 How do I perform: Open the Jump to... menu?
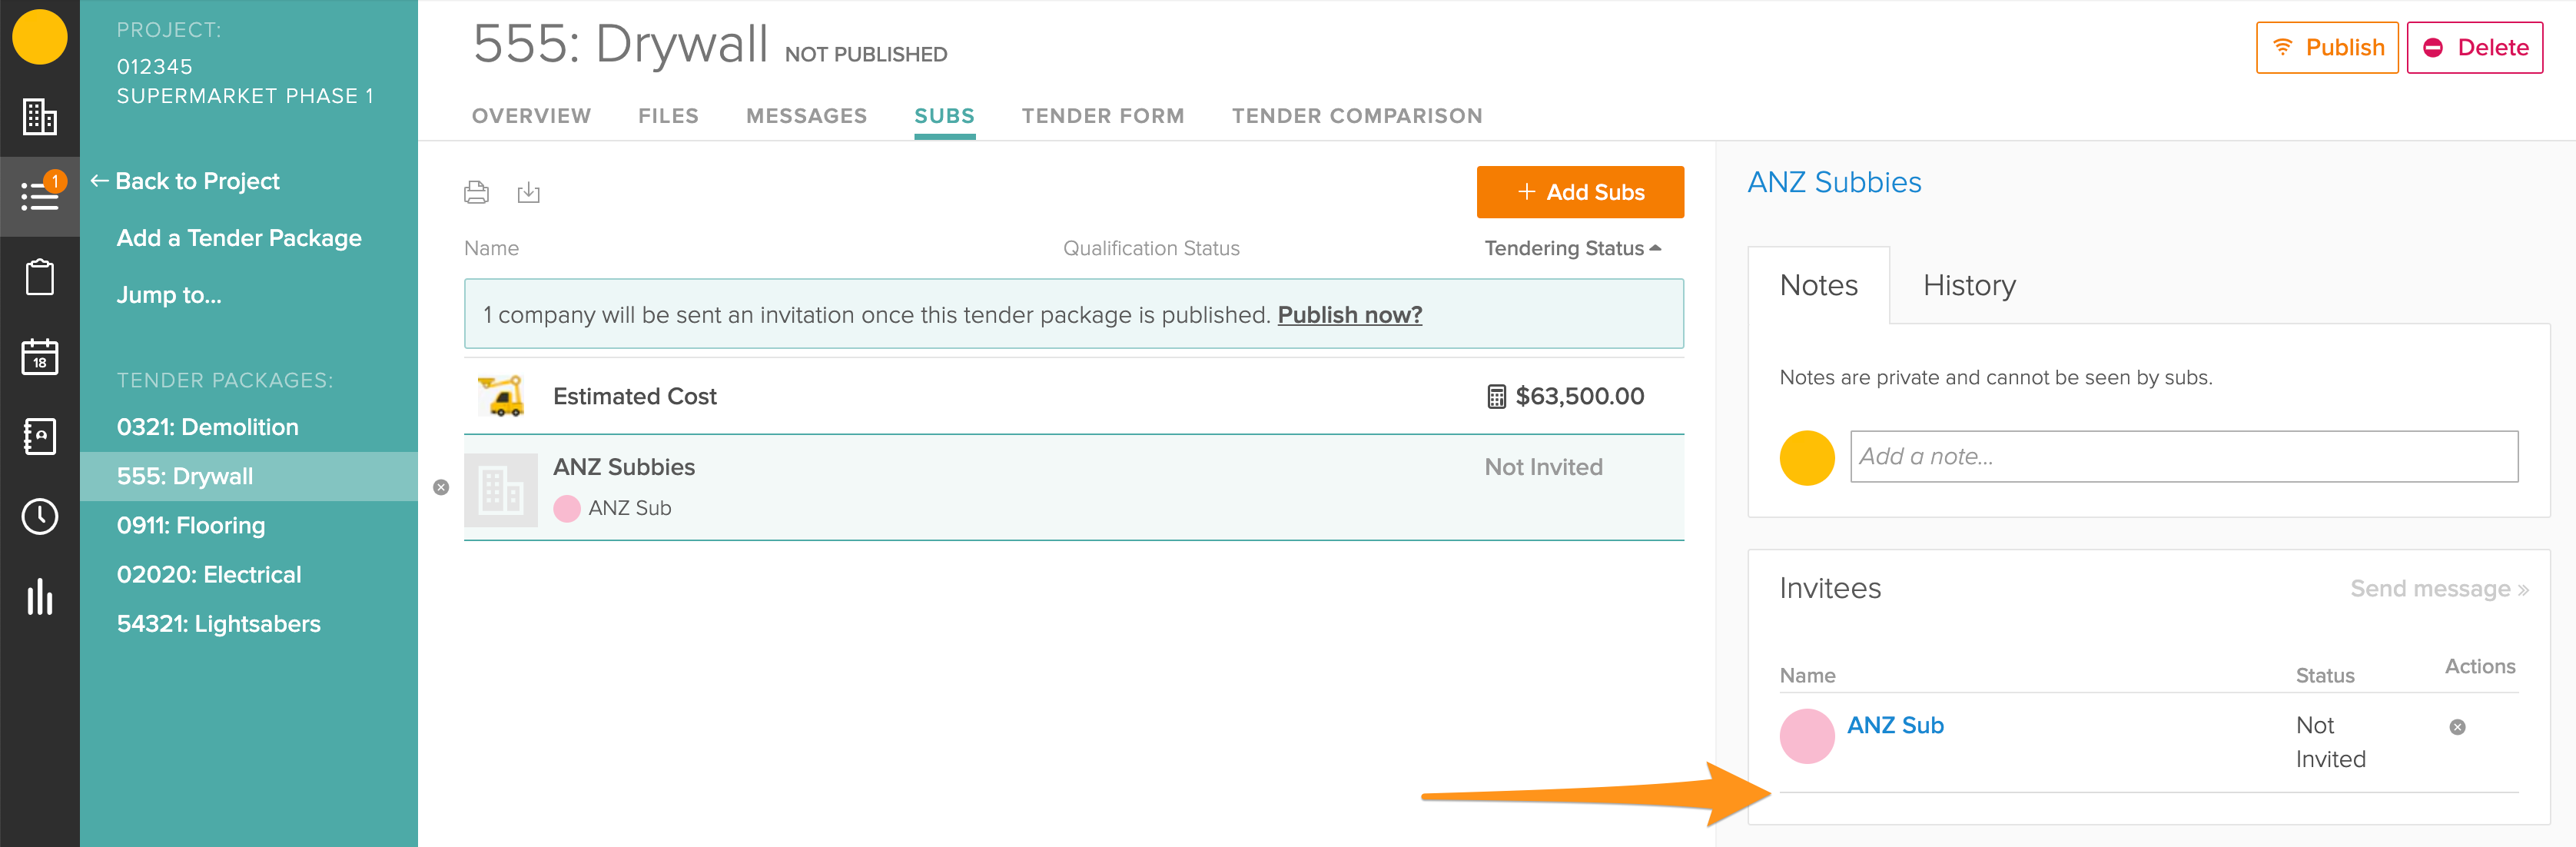point(169,295)
